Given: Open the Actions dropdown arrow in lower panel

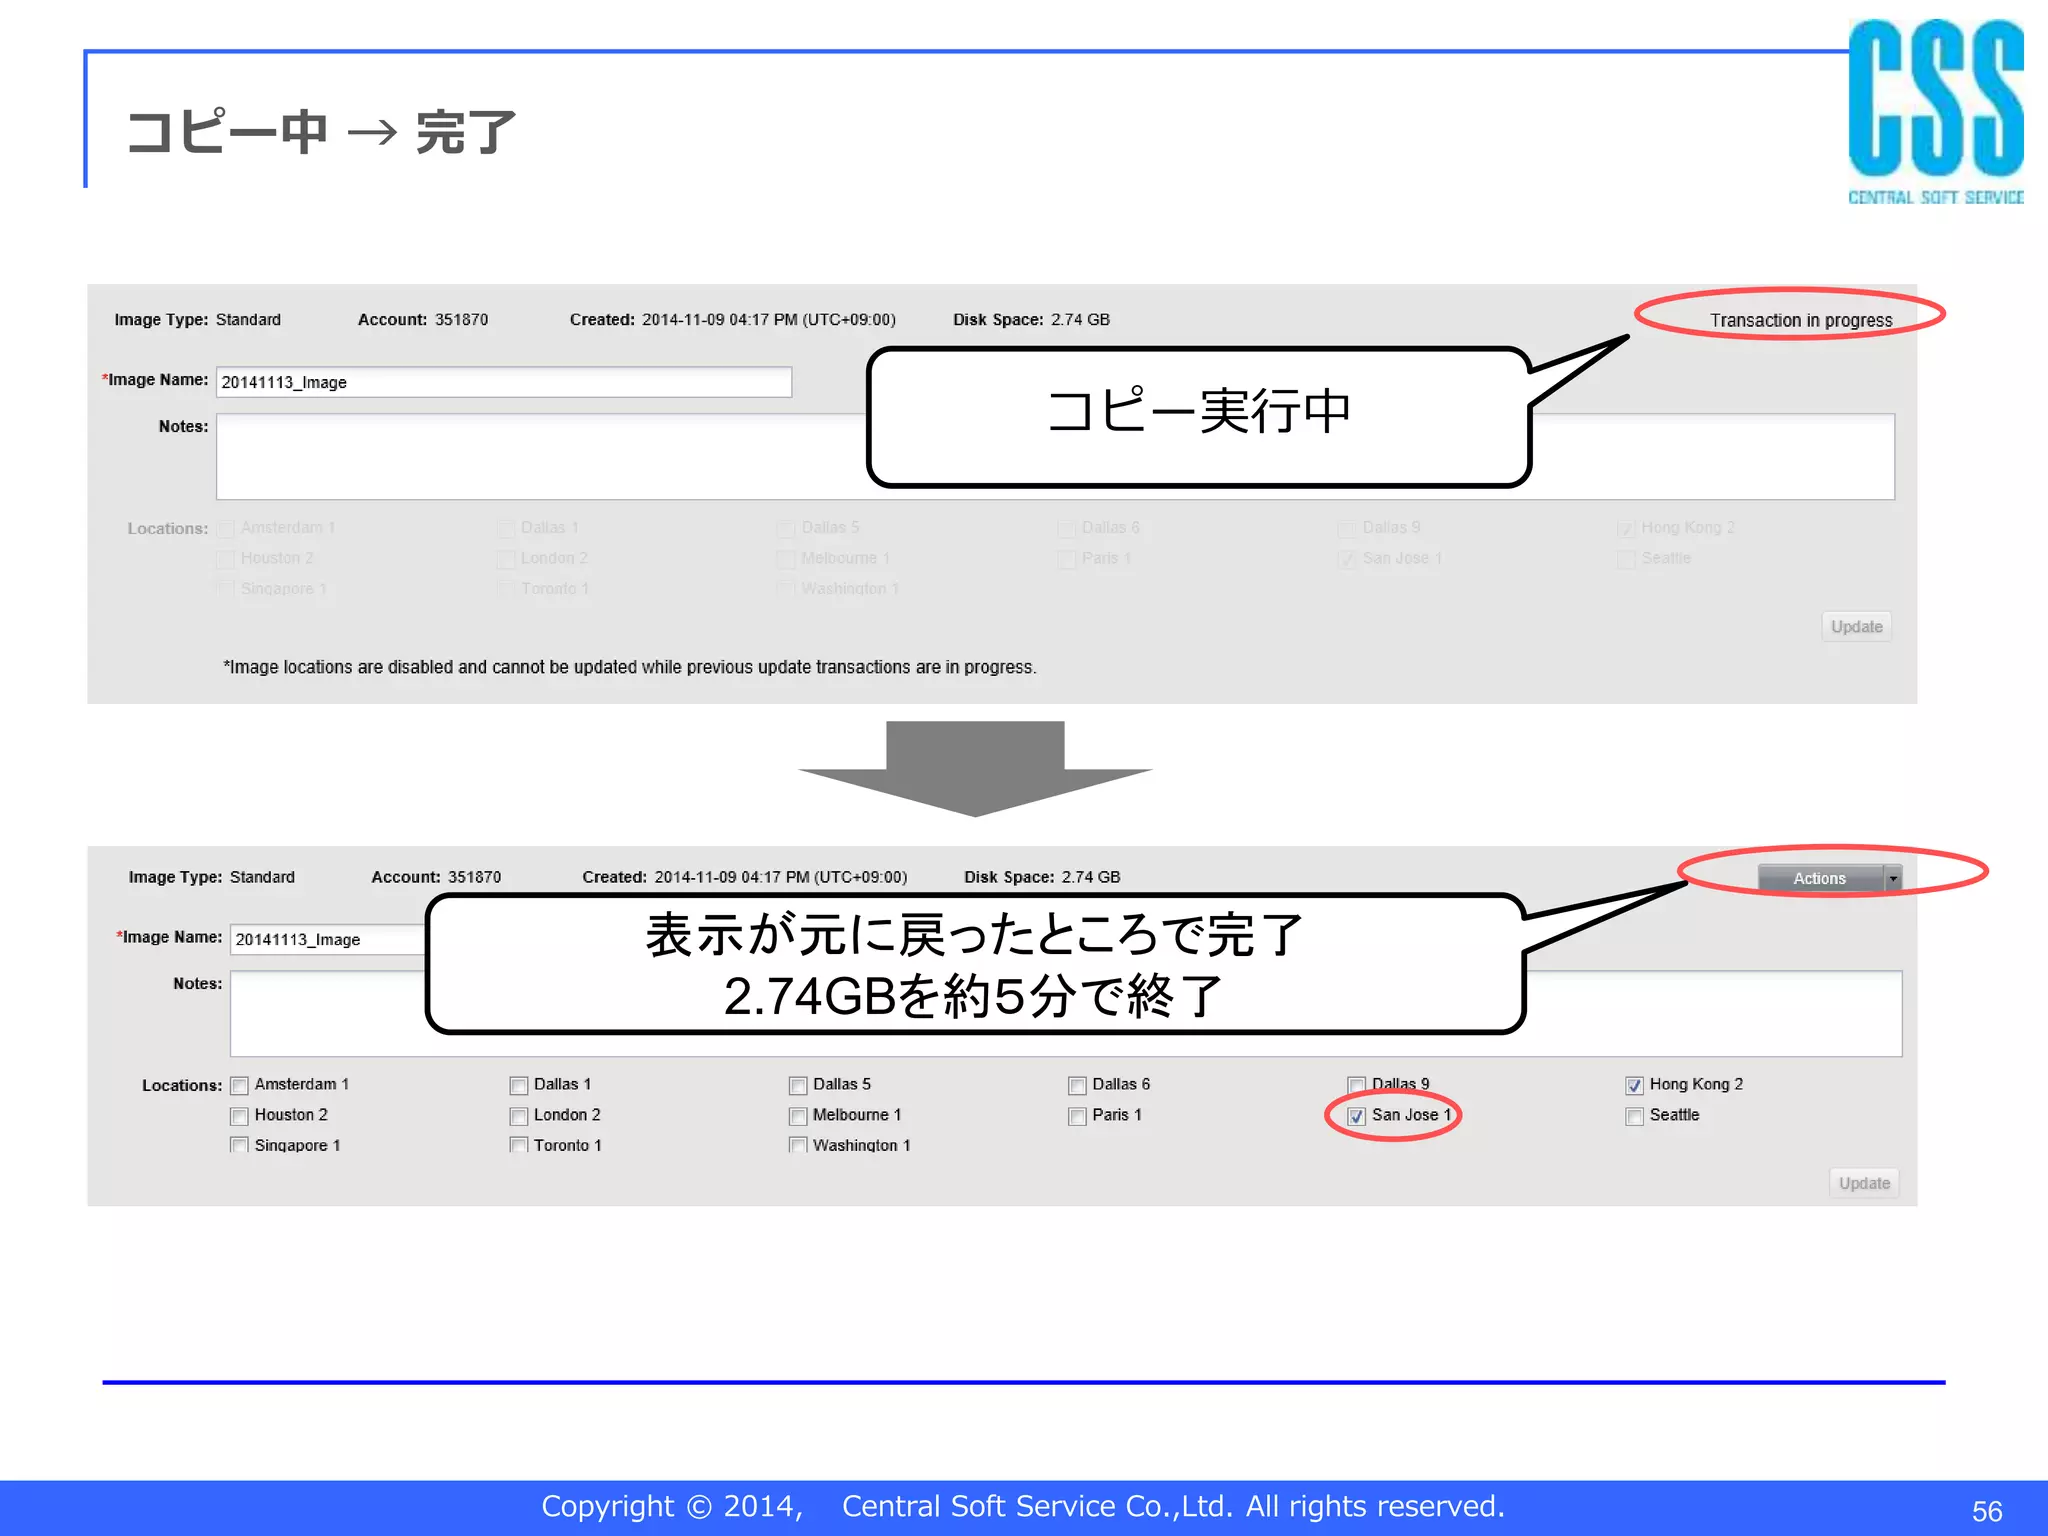Looking at the screenshot, I should [x=1893, y=878].
